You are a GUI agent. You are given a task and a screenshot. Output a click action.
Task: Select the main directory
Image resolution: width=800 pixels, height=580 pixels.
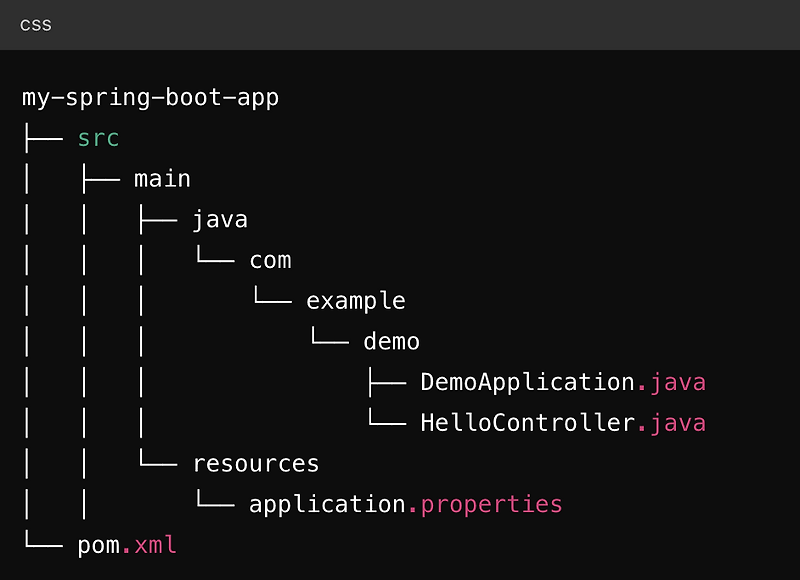(x=162, y=178)
